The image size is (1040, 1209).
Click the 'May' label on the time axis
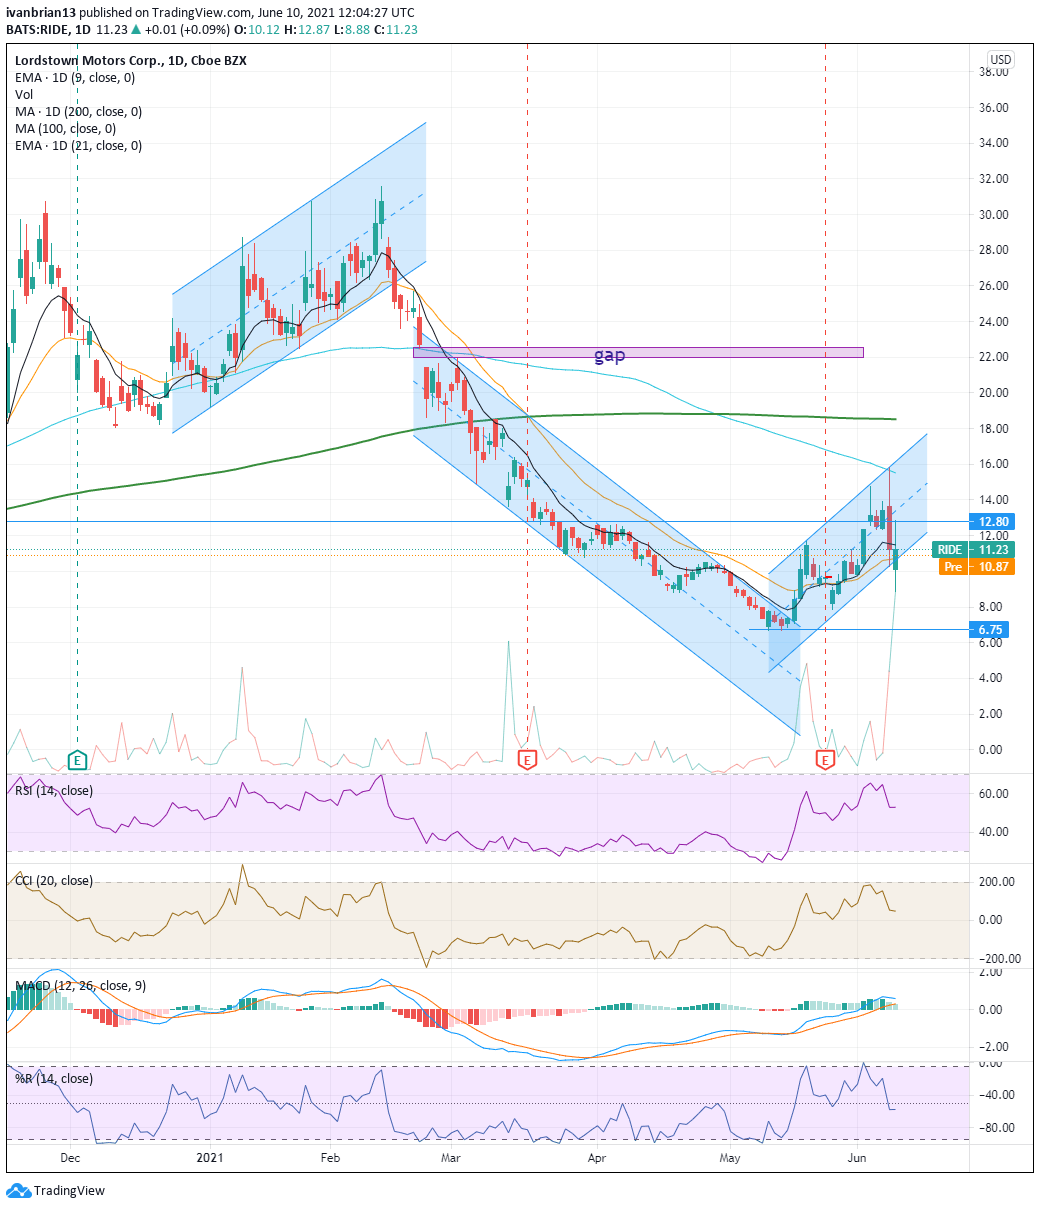point(730,1158)
